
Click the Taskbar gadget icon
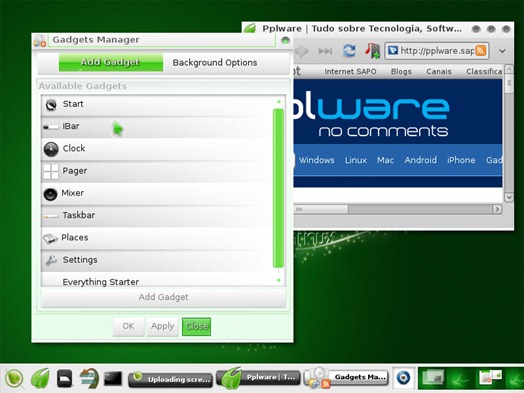[51, 217]
